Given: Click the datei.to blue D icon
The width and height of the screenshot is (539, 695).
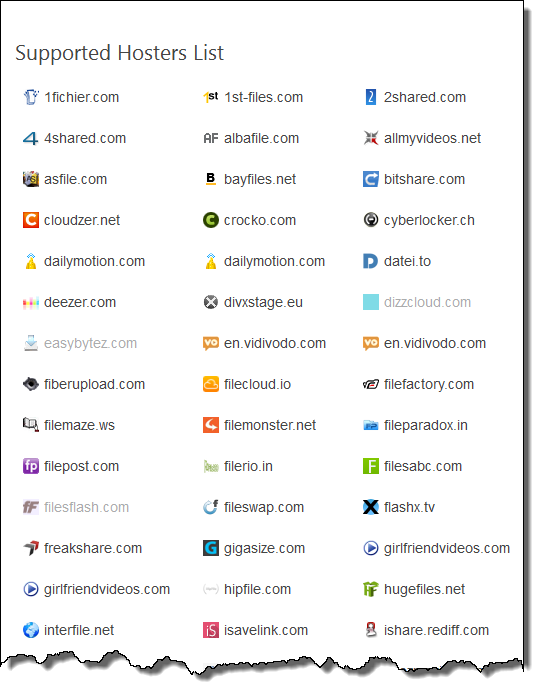Looking at the screenshot, I should 371,261.
